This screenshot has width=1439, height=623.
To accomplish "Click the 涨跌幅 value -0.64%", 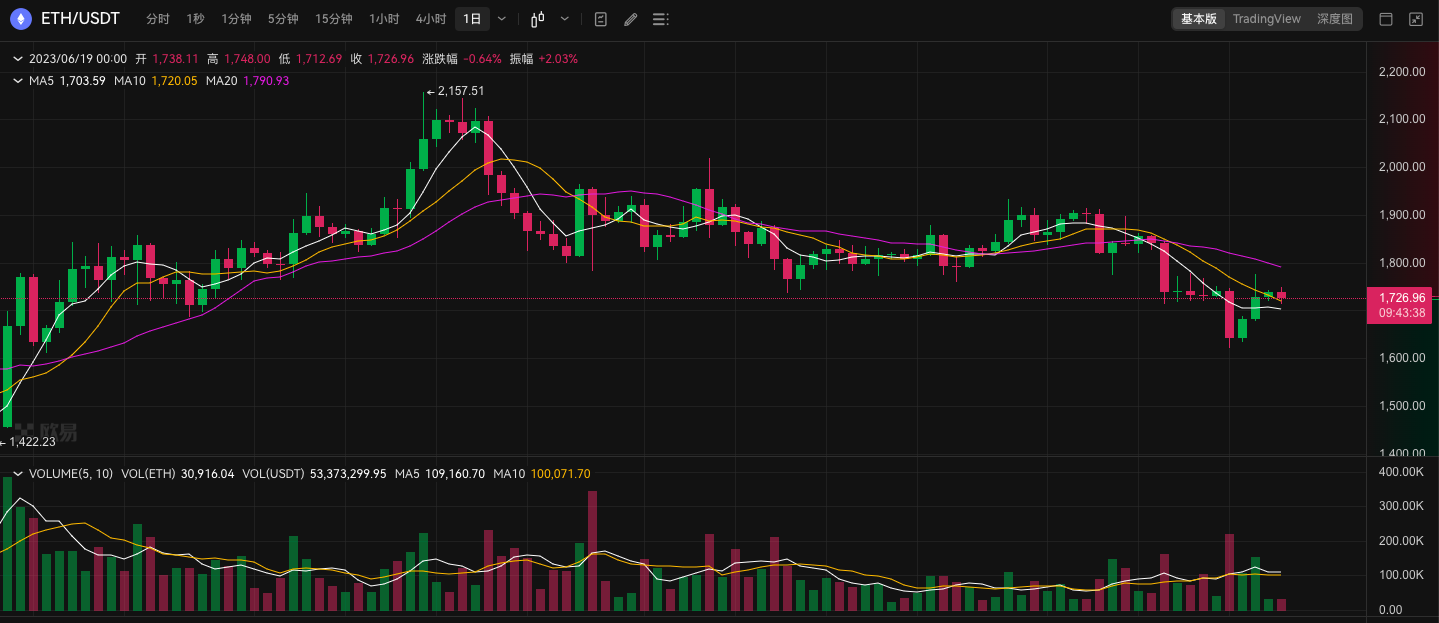I will tap(482, 59).
